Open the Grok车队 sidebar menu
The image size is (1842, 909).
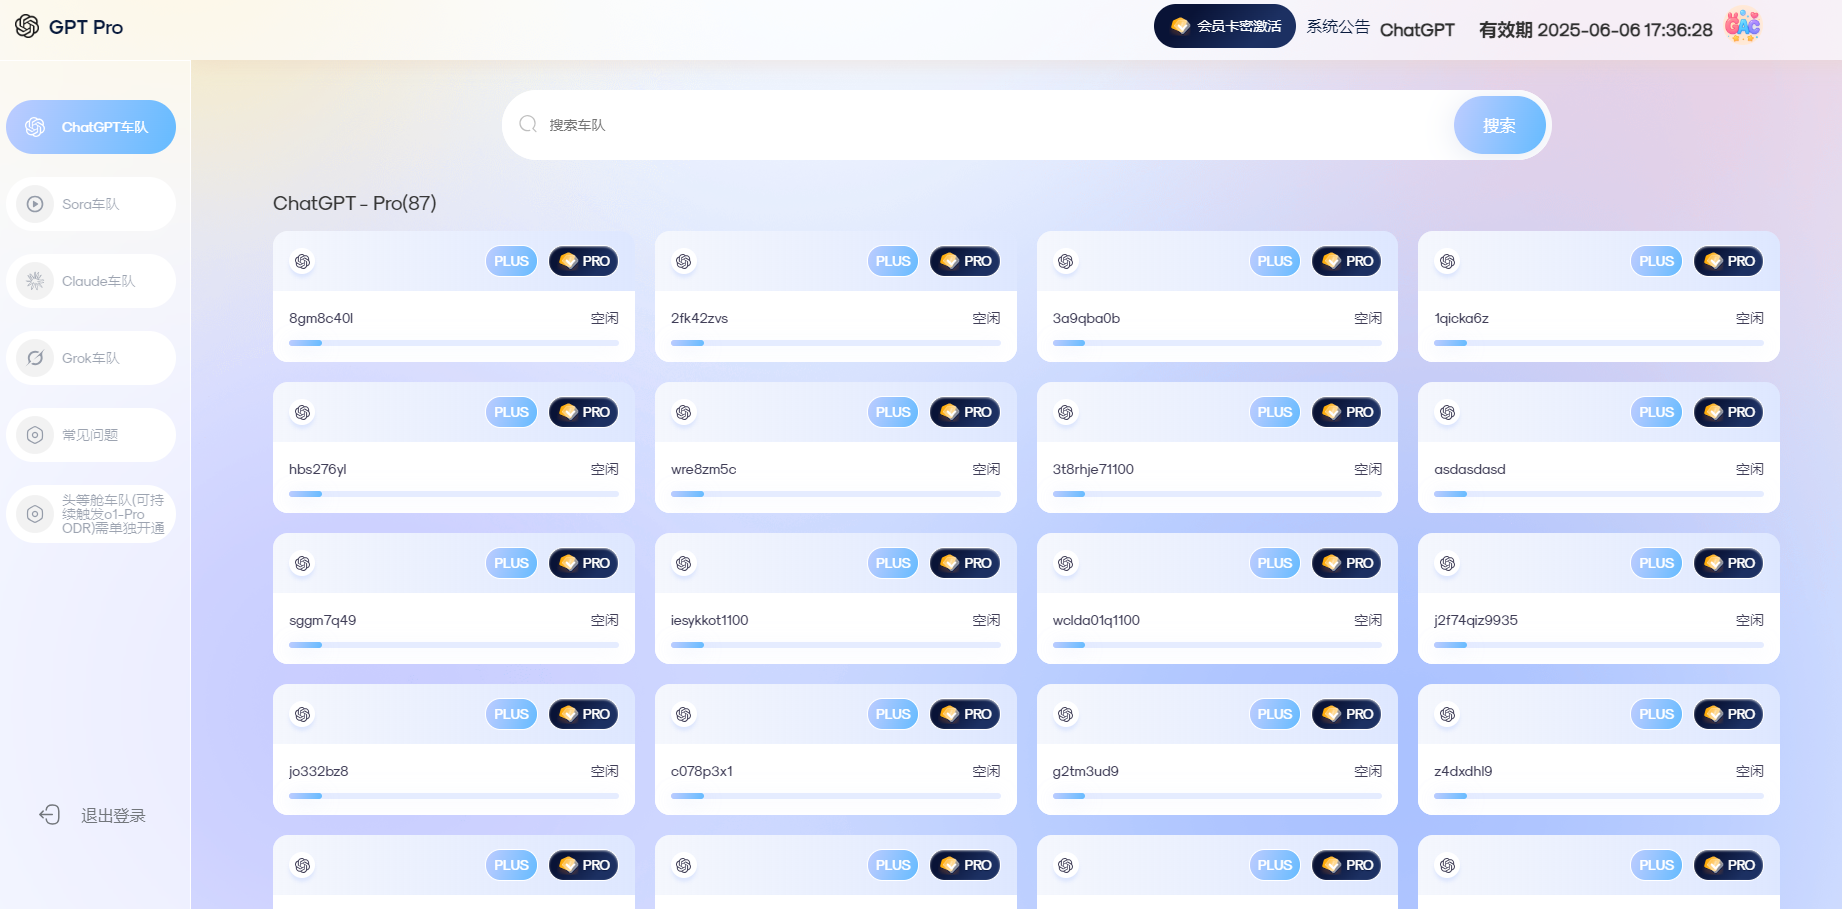tap(91, 358)
